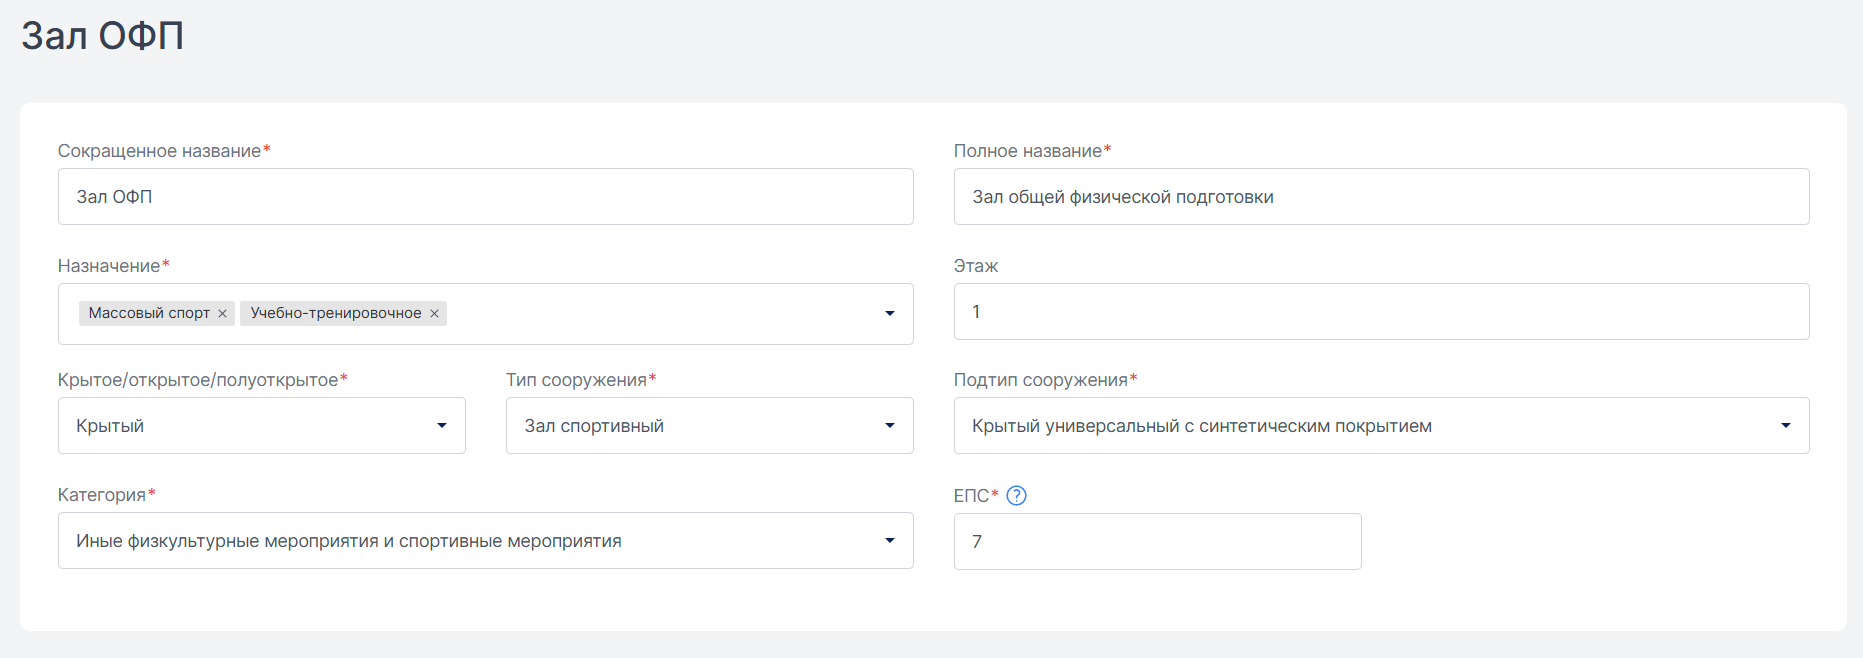Click the Полное название input field
Screen dimensions: 1863x658
click(x=1381, y=196)
